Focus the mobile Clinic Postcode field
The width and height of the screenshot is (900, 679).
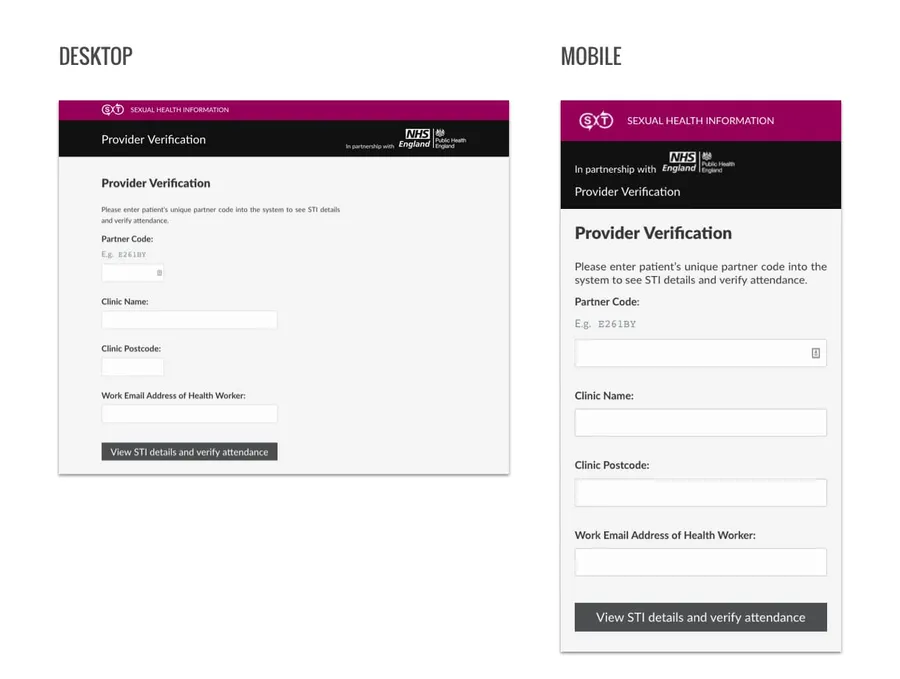point(700,492)
